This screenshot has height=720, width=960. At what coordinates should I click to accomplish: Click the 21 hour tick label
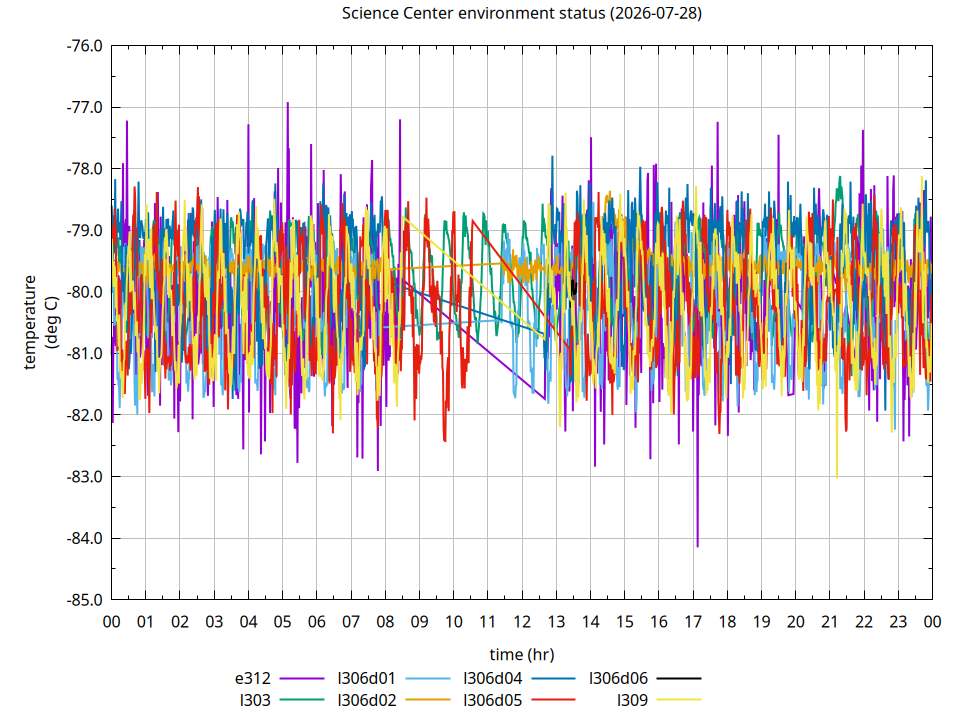[x=830, y=622]
